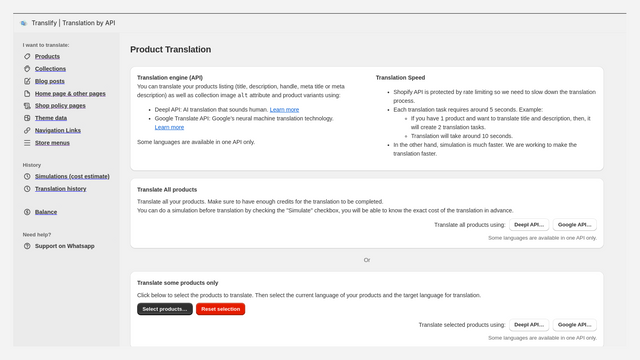The image size is (640, 360).
Task: Open the Products translation page
Action: tap(47, 56)
